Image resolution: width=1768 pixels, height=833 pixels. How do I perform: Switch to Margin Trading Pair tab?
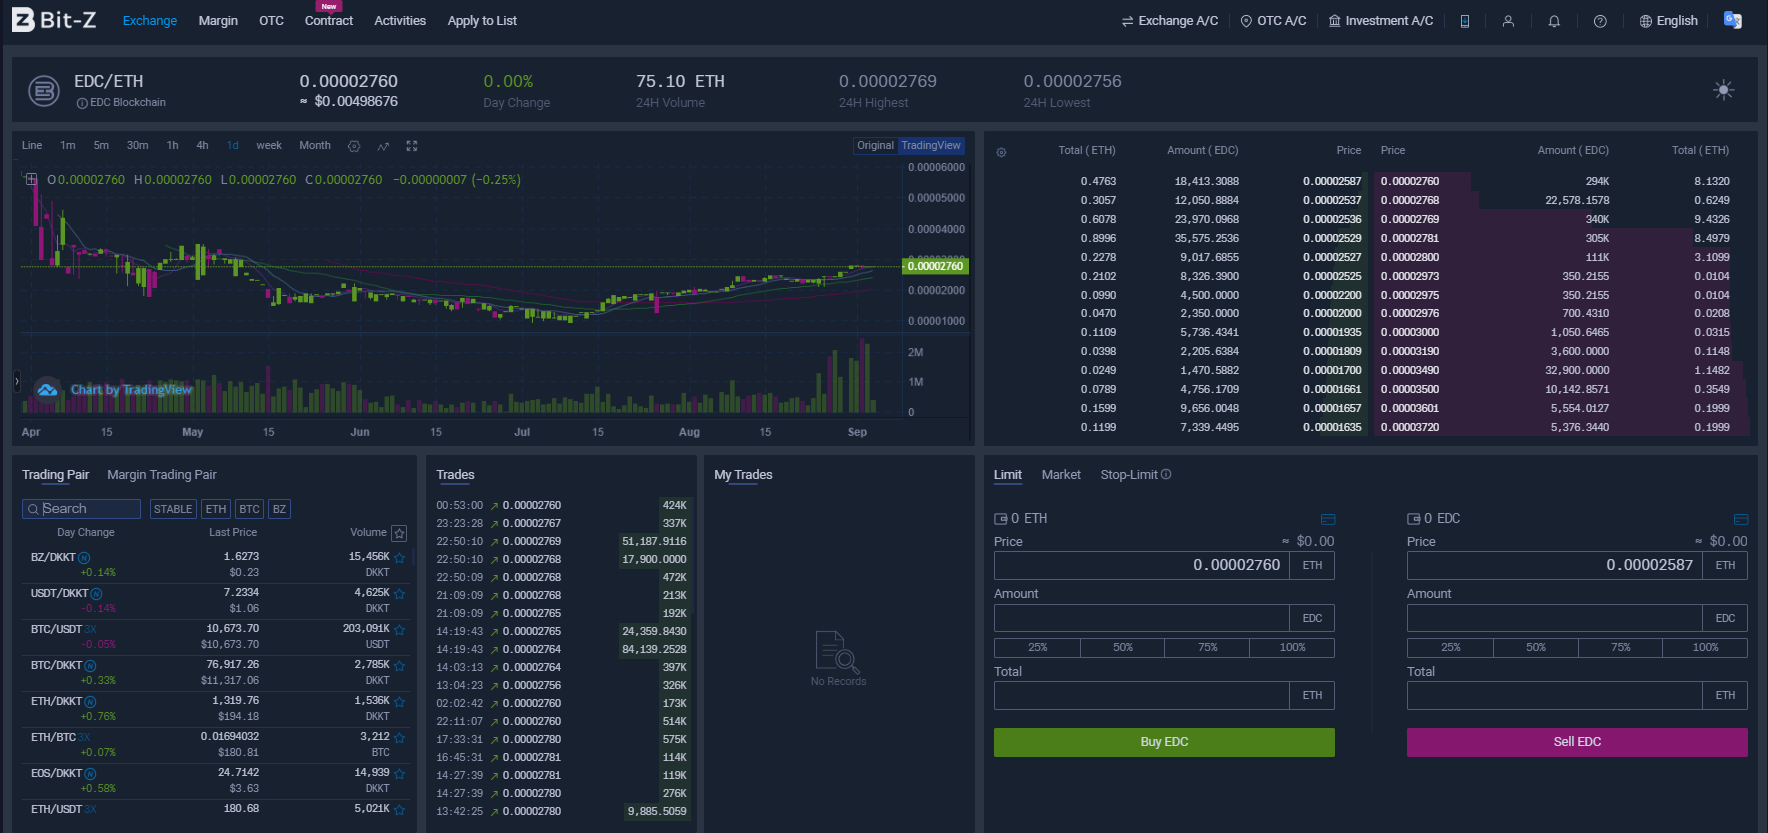point(162,475)
